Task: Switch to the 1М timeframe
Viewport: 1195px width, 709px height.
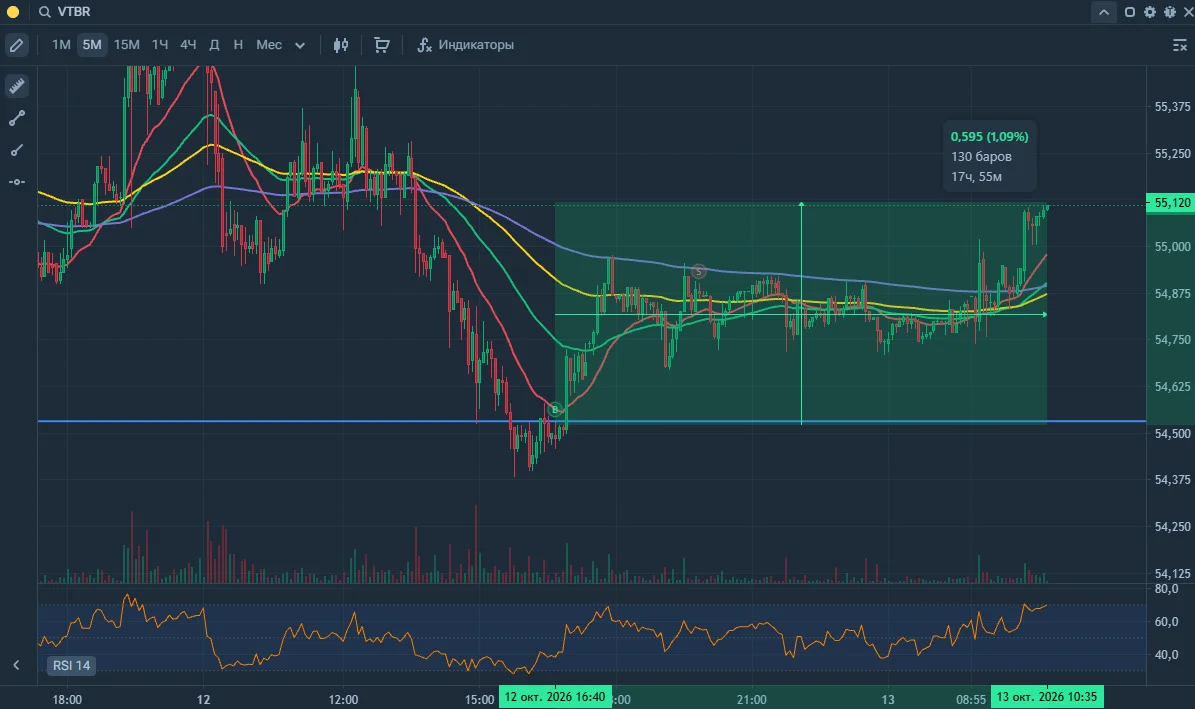Action: click(x=61, y=45)
